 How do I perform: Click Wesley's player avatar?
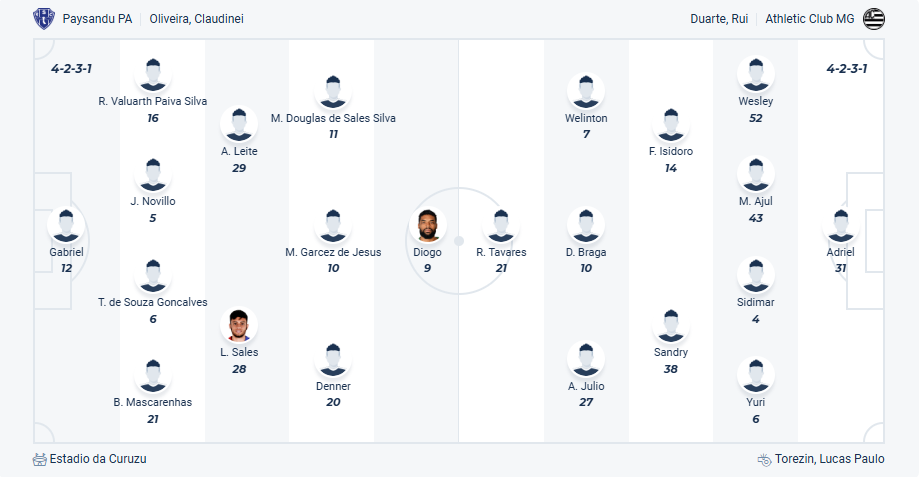(x=755, y=74)
